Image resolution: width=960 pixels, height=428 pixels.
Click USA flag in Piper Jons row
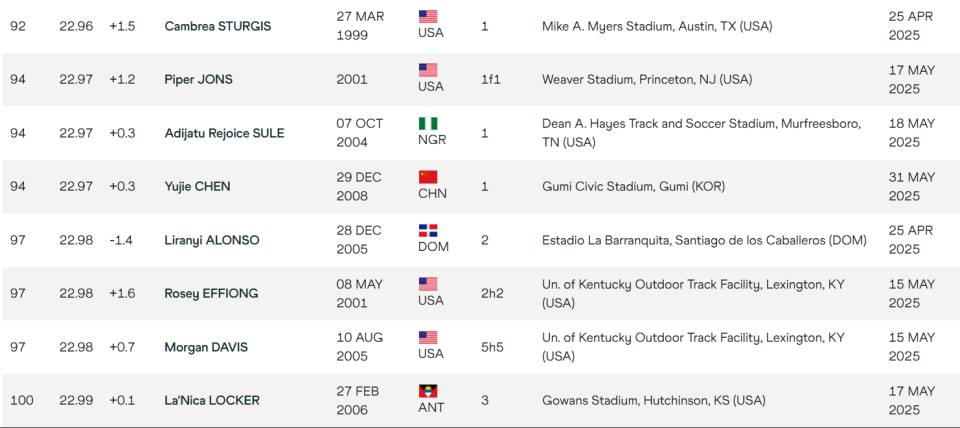(428, 70)
